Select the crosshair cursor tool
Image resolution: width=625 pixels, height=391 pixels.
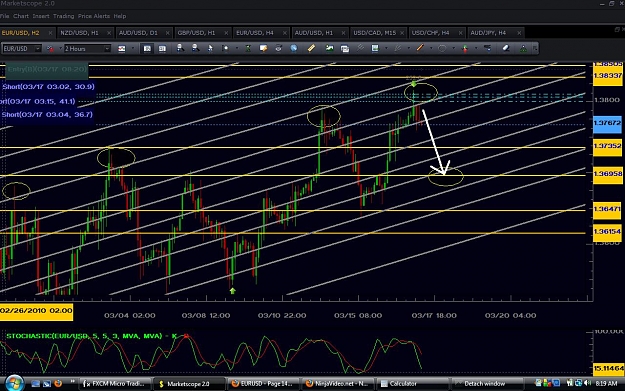point(225,48)
